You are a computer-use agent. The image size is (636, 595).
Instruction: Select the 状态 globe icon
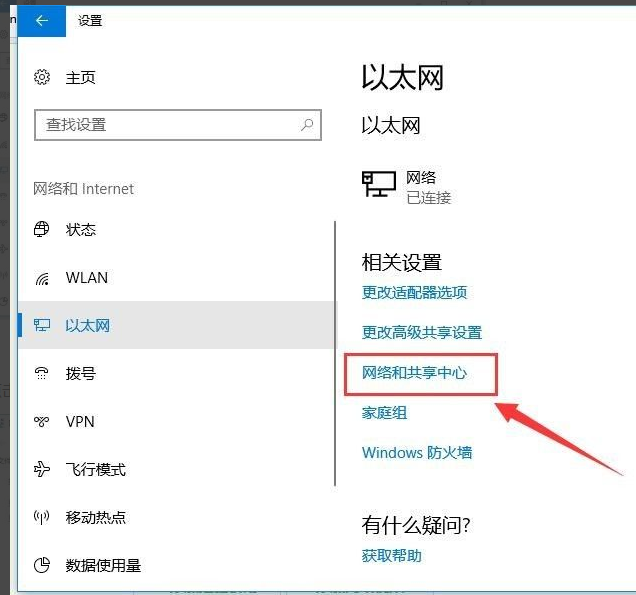[42, 229]
